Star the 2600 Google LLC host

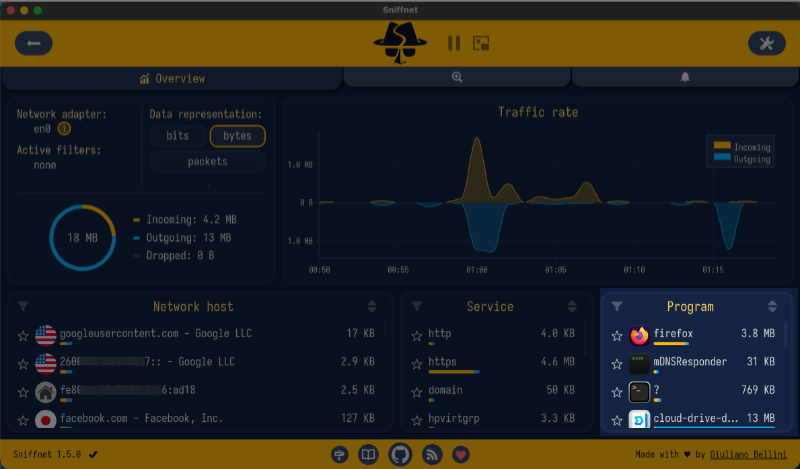[x=23, y=364]
